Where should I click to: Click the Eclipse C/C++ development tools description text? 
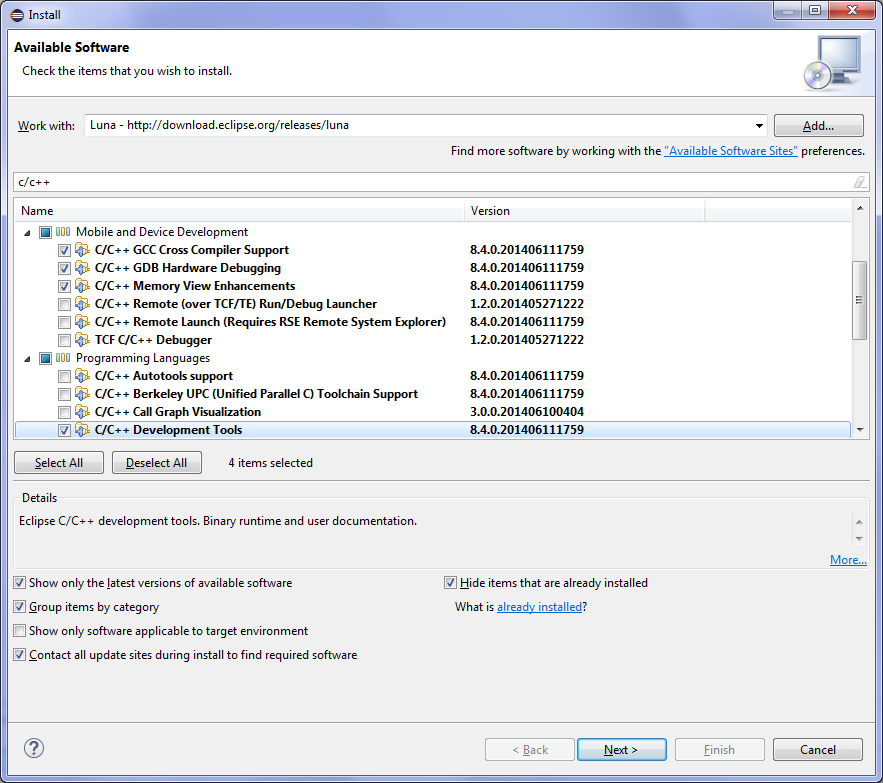[x=218, y=521]
